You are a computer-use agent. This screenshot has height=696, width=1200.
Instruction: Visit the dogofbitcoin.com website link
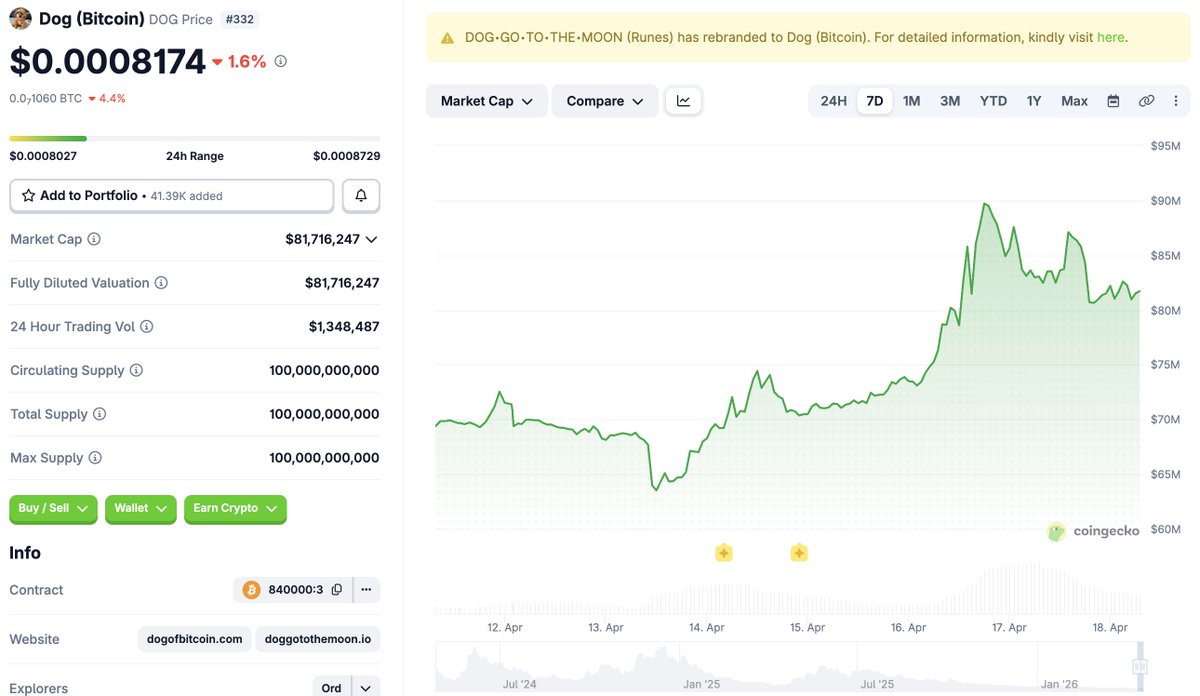194,639
